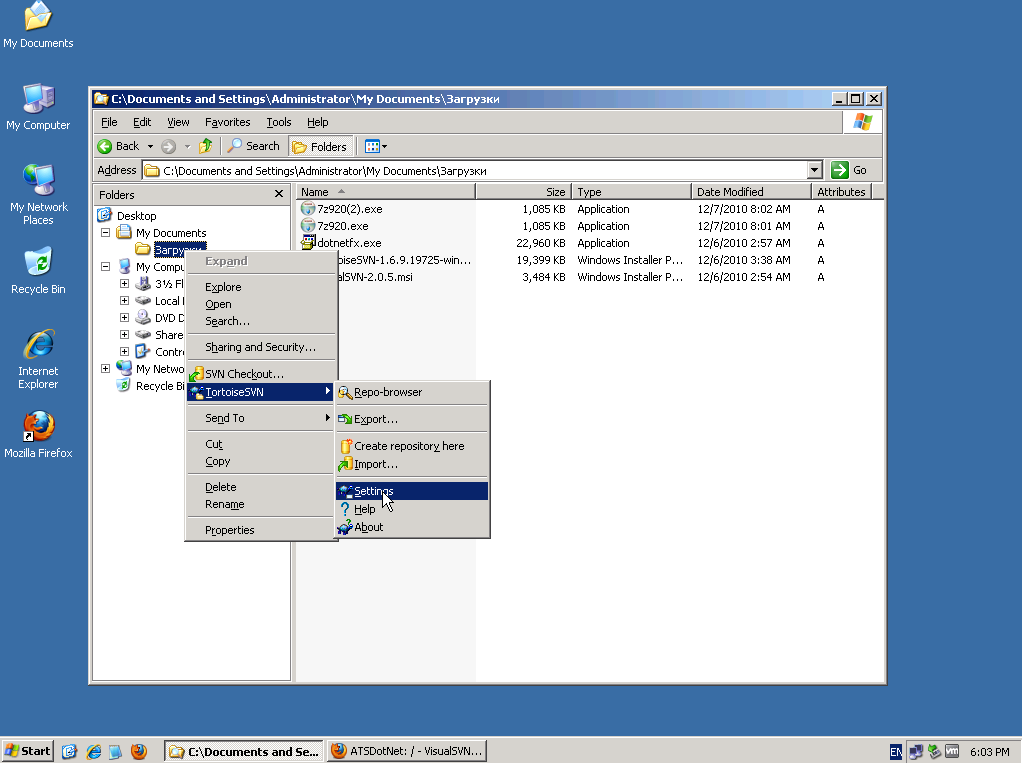Open Recycle Bin desktop icon
Image resolution: width=1022 pixels, height=763 pixels.
[38, 271]
